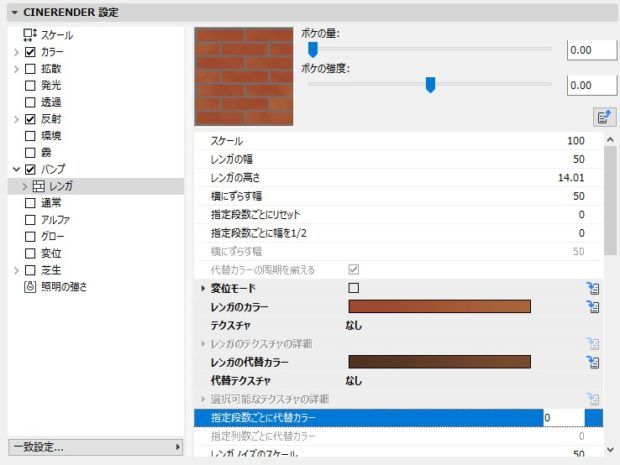This screenshot has height=465, width=620.
Task: Expand the カラー channel tree arrow
Action: tap(16, 52)
